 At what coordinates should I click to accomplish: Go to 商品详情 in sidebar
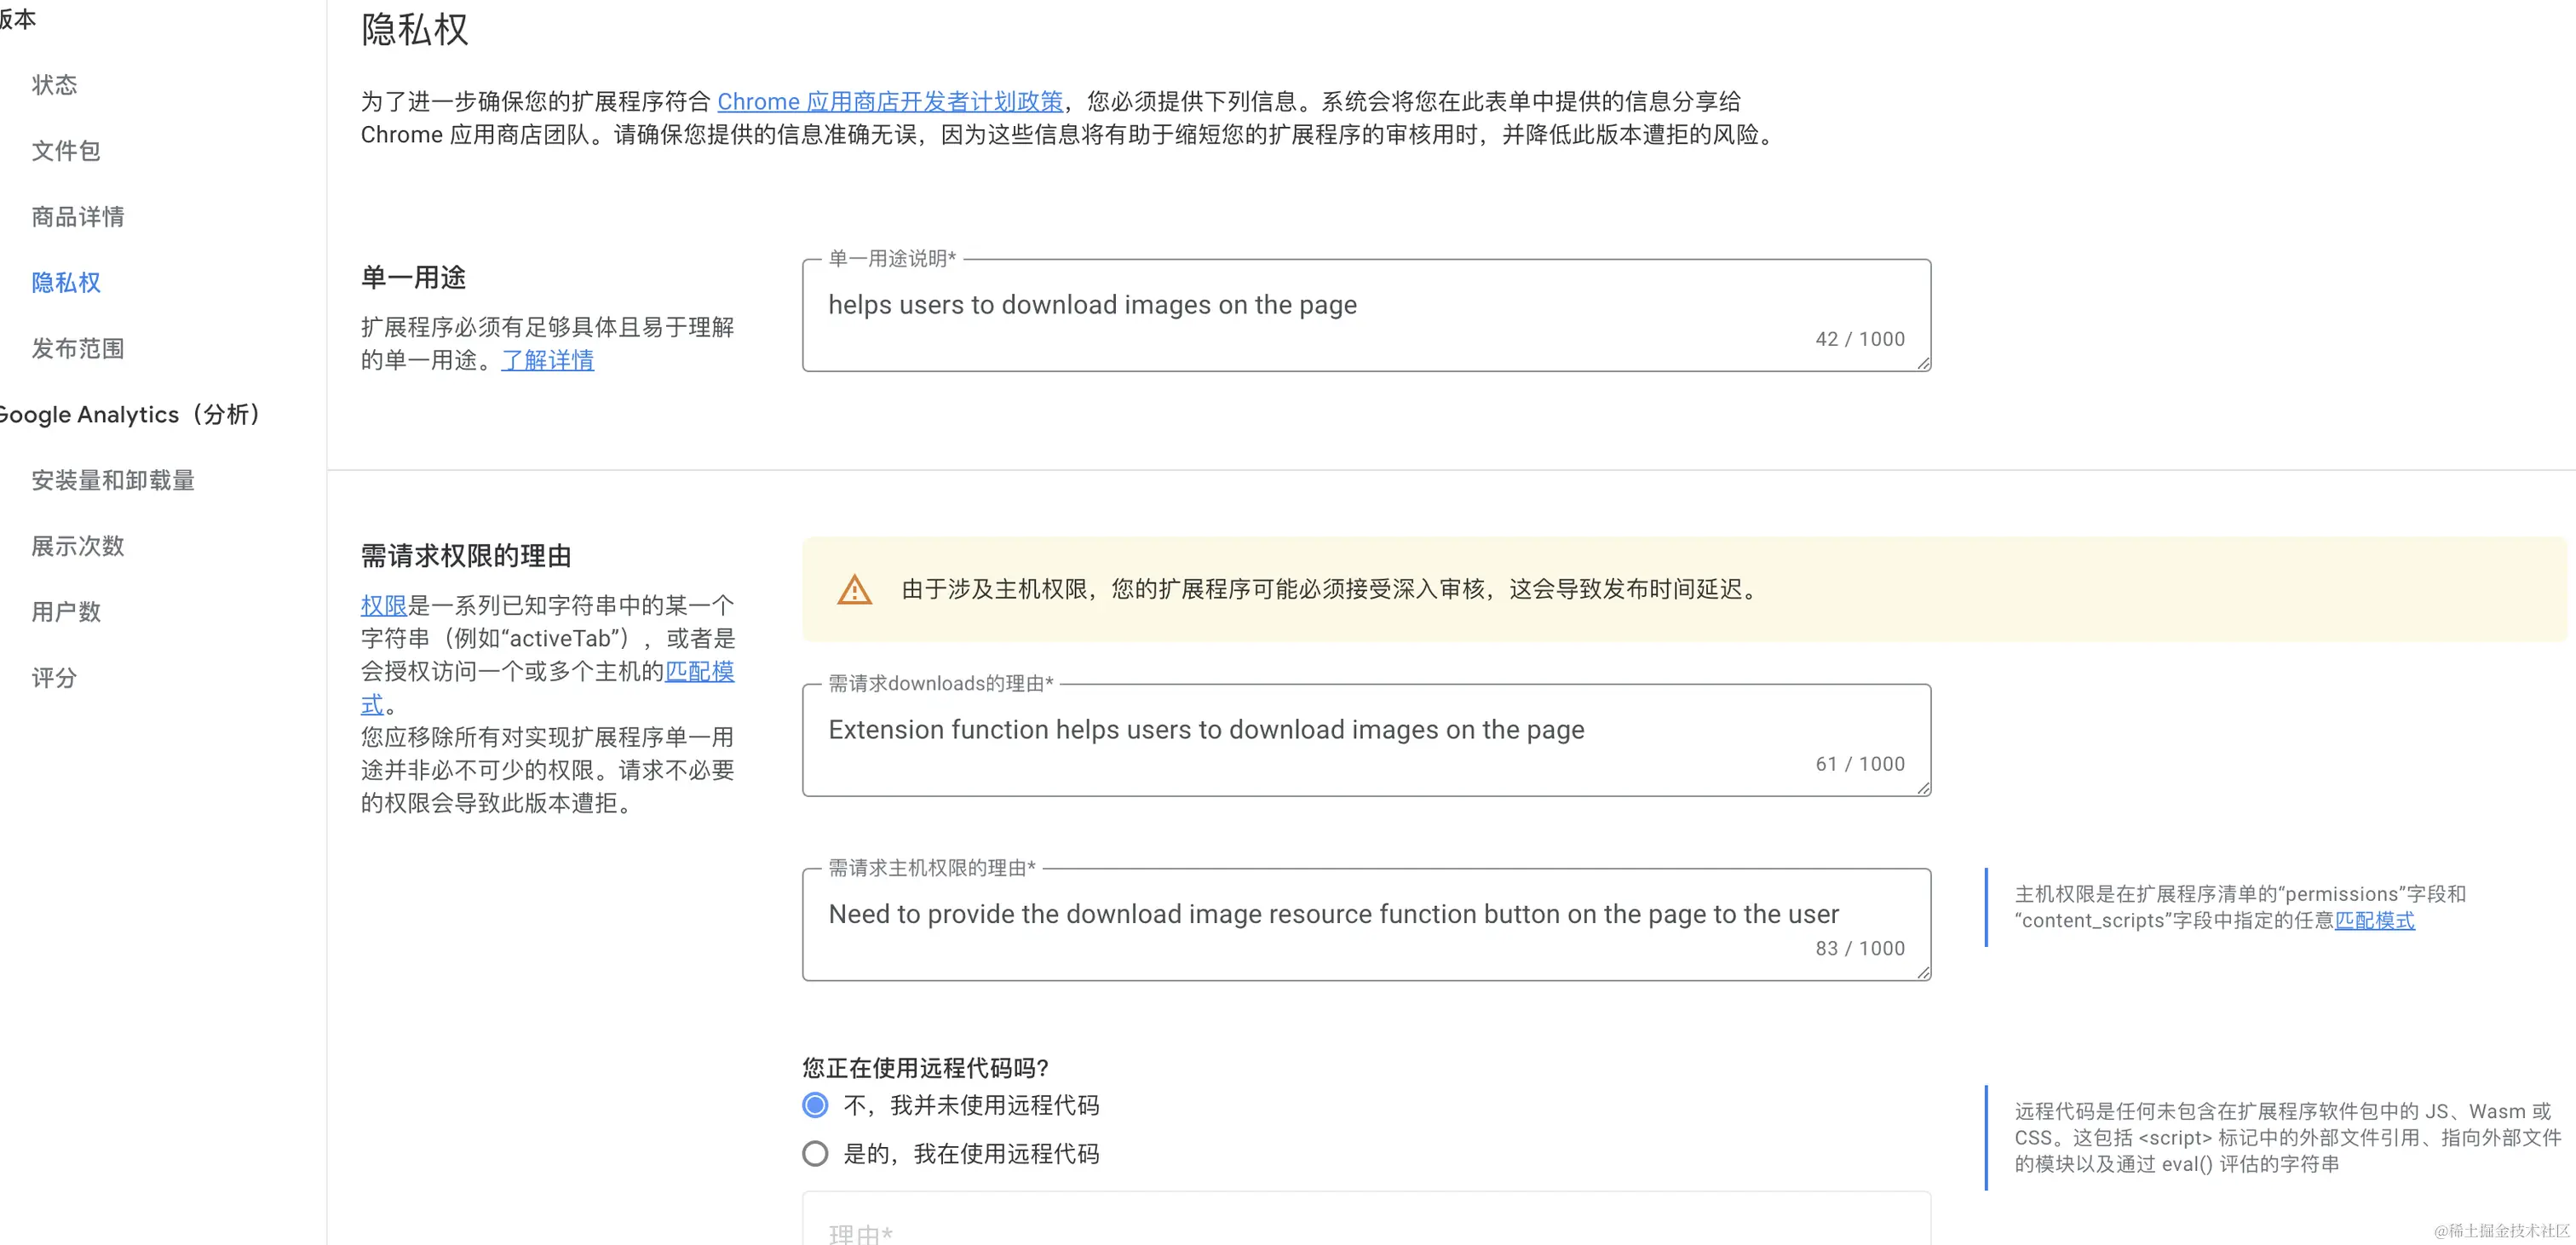pyautogui.click(x=78, y=217)
